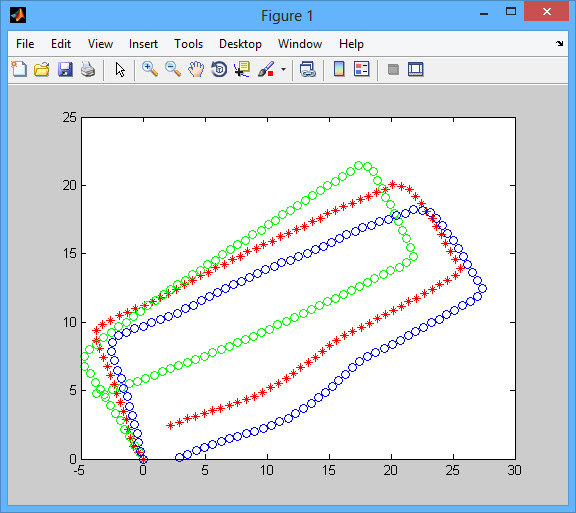The height and width of the screenshot is (513, 576).
Task: Toggle the Data Cursor tool
Action: 242,69
